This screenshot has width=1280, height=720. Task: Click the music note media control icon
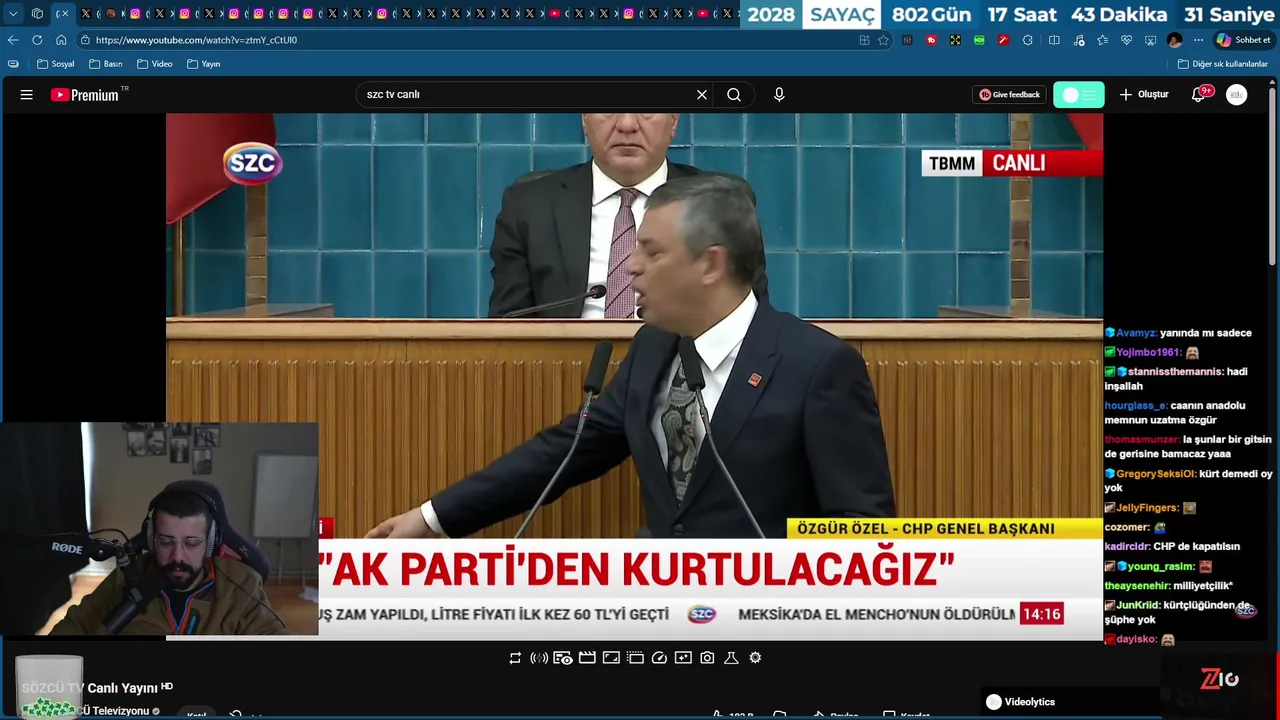[x=1079, y=40]
